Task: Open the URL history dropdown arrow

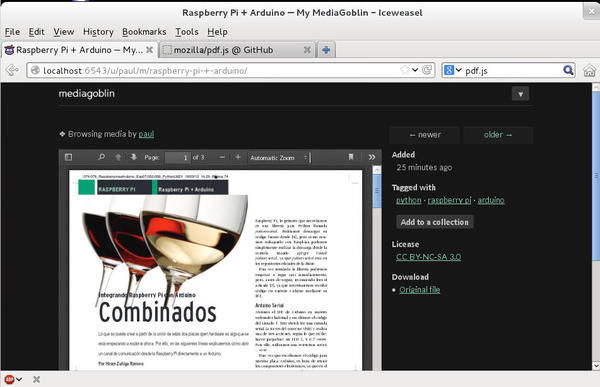Action: [415, 70]
